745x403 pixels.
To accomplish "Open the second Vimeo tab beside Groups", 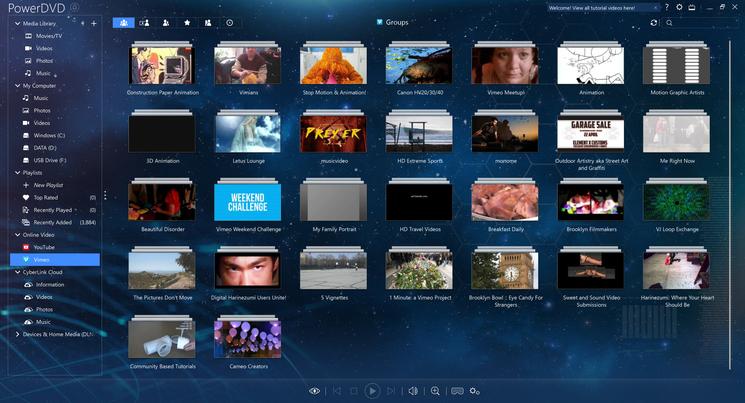I will click(x=144, y=22).
